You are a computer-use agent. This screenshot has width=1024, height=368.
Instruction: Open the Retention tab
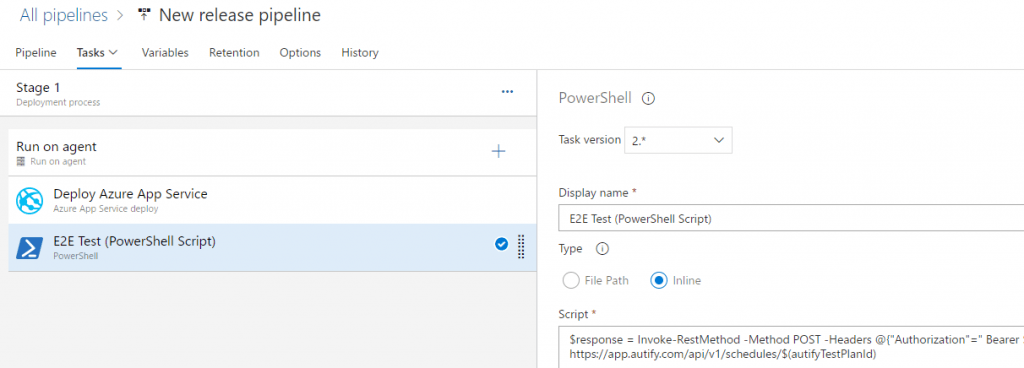[x=234, y=53]
